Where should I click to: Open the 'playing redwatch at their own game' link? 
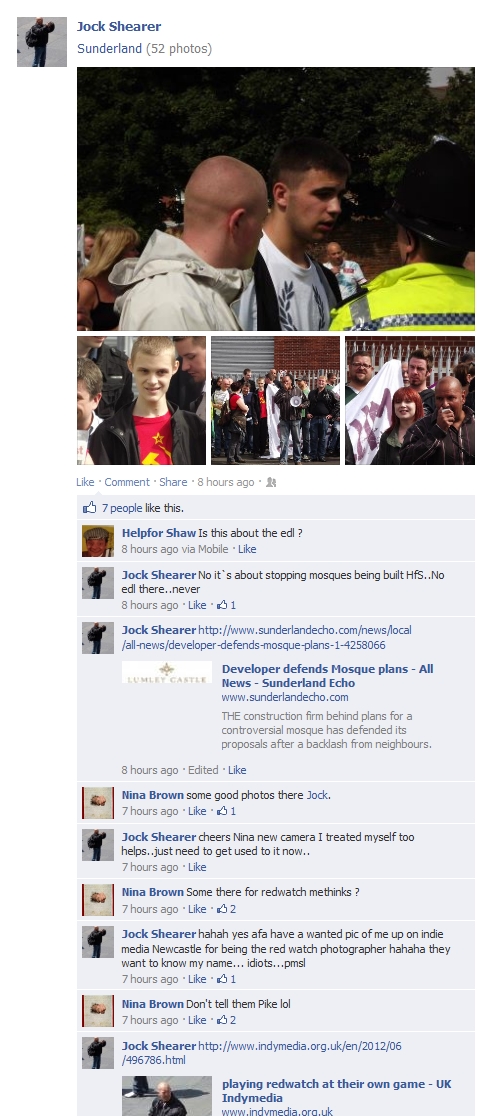click(336, 1090)
